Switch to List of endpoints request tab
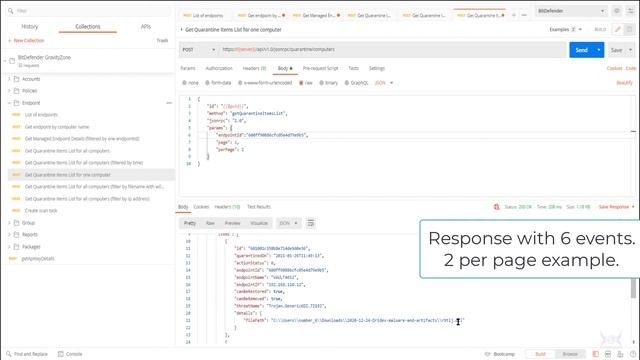640x360 pixels. pyautogui.click(x=204, y=16)
